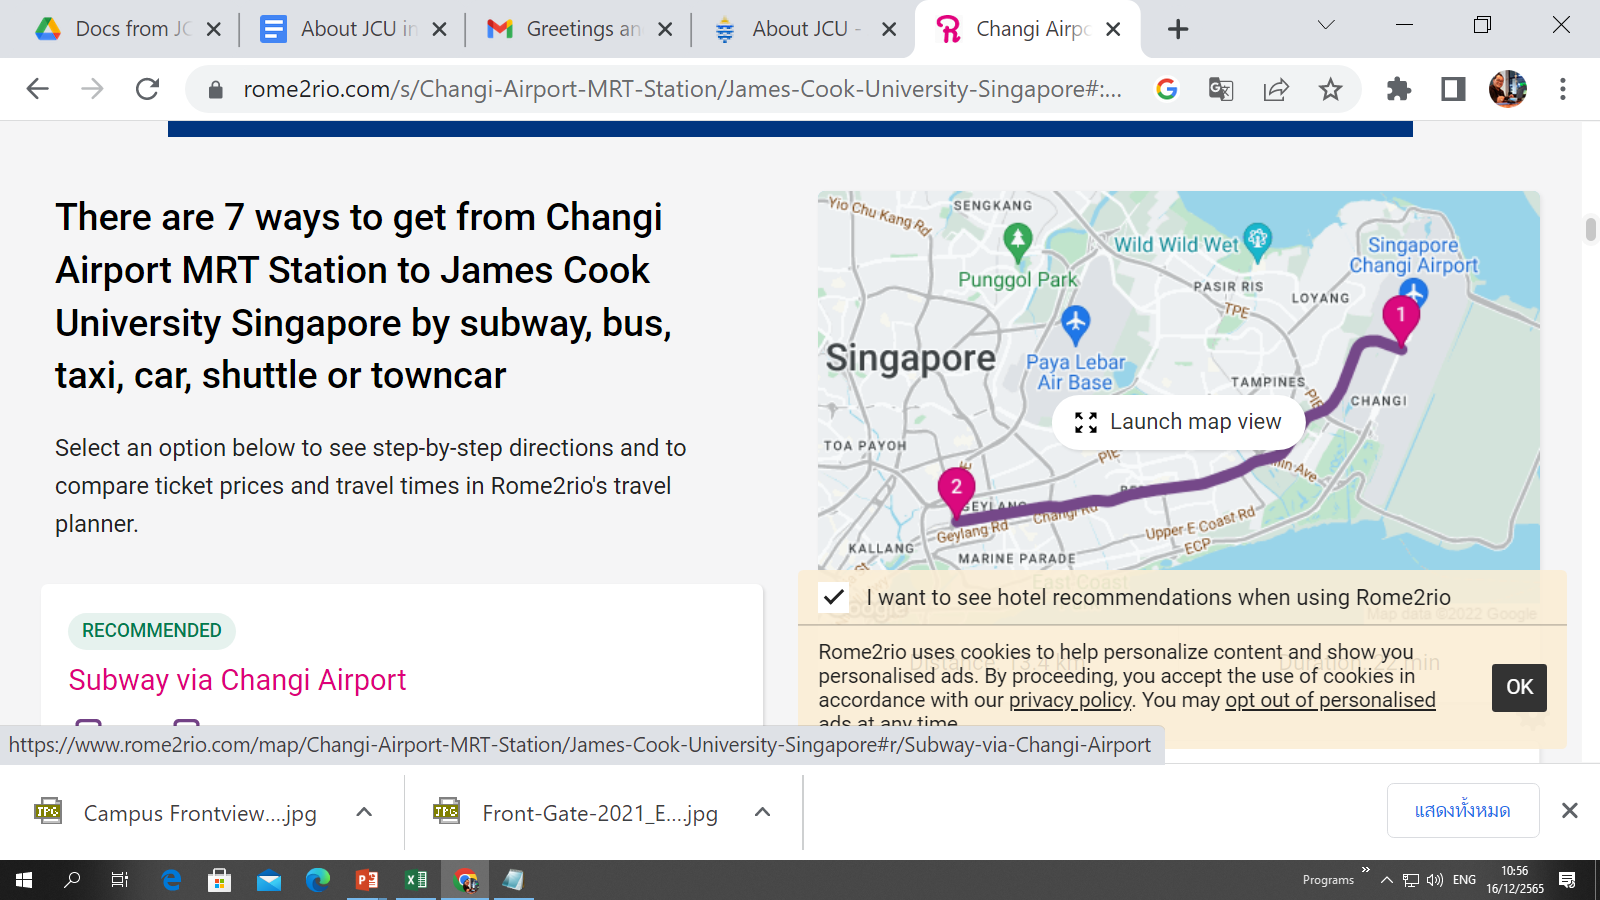
Task: Open the privacy policy link
Action: [1070, 700]
